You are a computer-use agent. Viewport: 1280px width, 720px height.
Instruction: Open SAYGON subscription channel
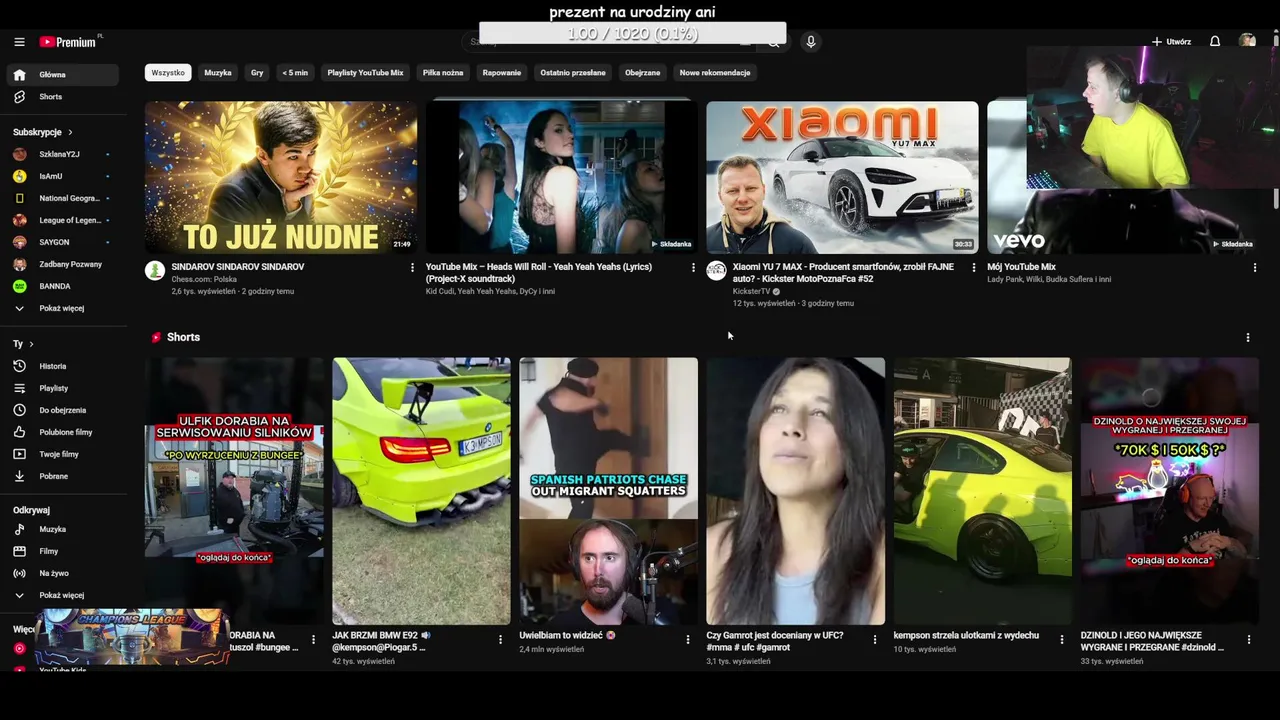pos(62,242)
